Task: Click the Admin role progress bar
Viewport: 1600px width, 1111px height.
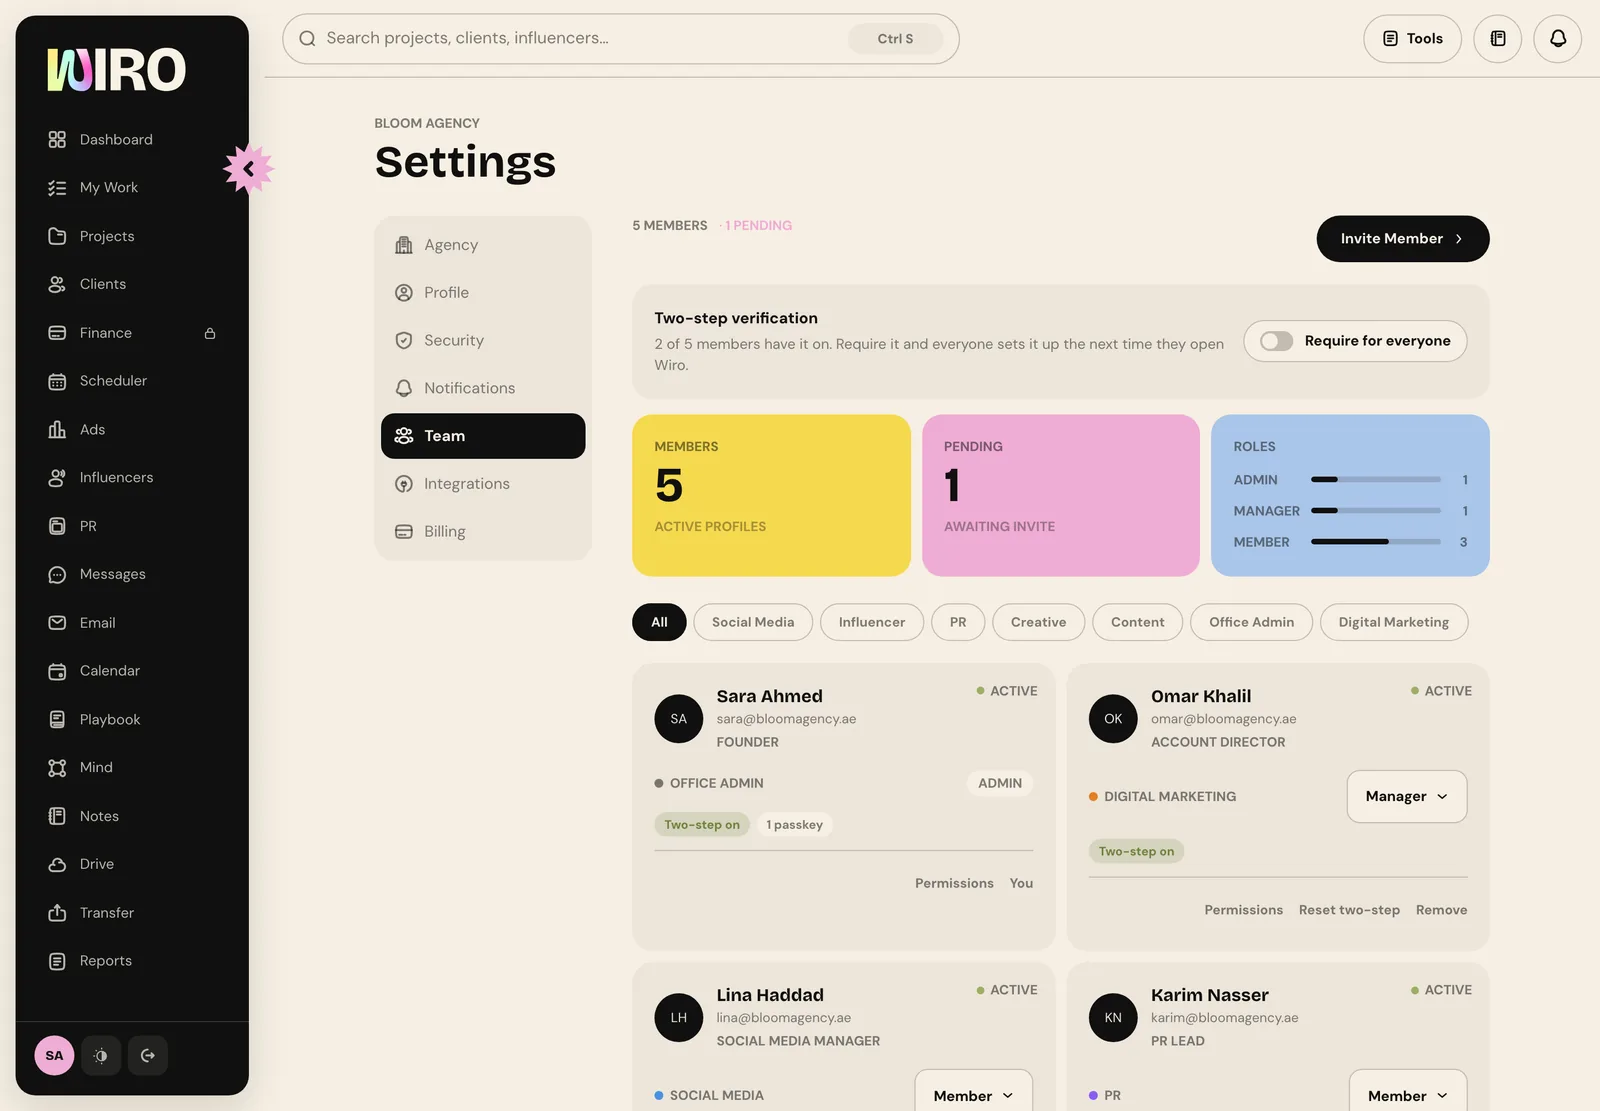Action: (1376, 480)
